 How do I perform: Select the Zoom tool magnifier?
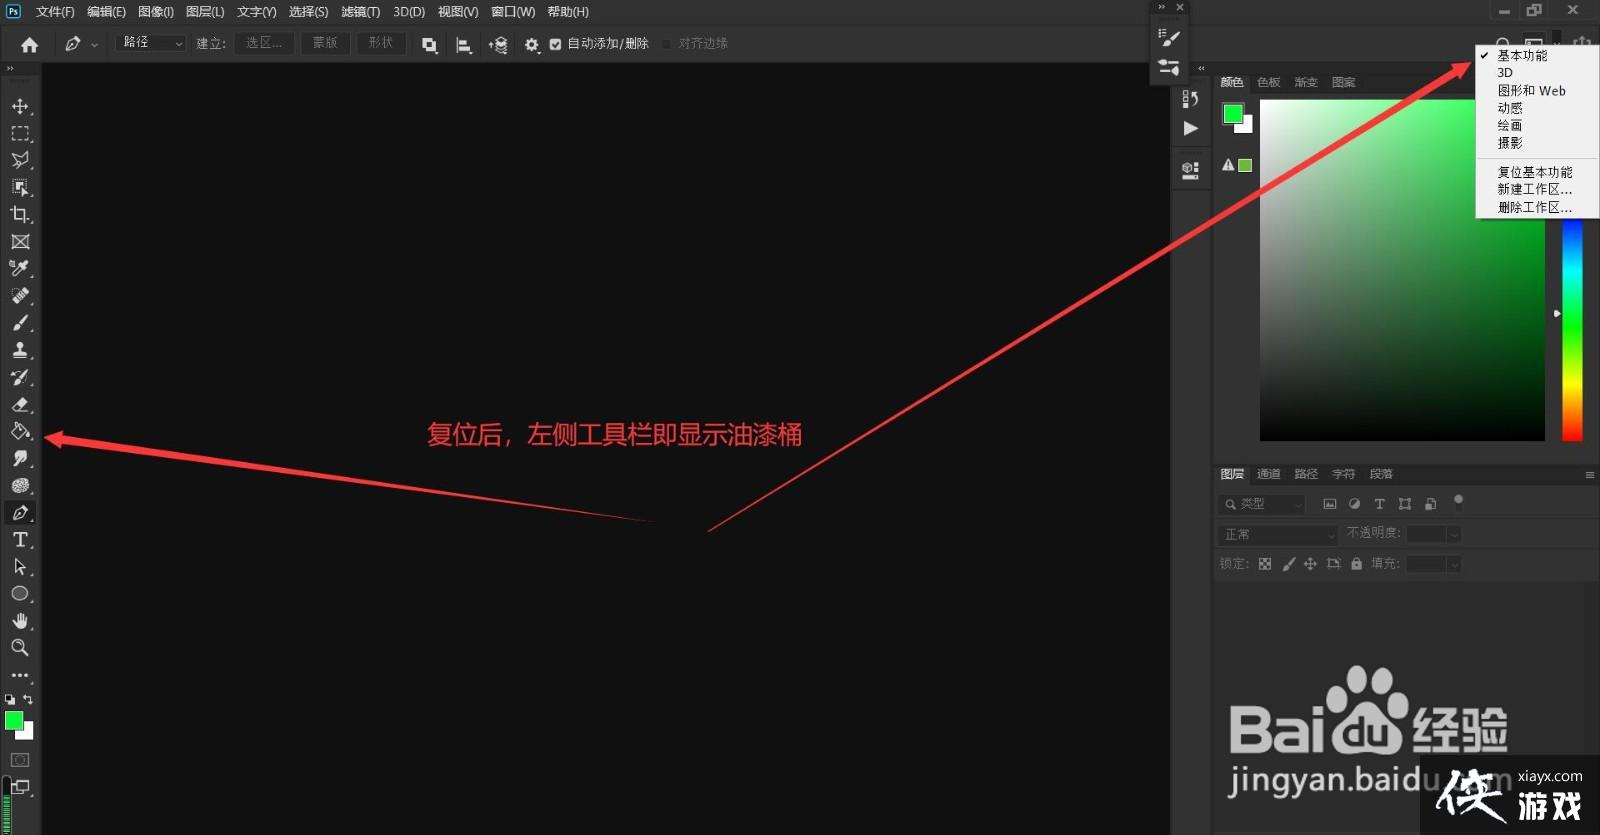click(x=20, y=648)
